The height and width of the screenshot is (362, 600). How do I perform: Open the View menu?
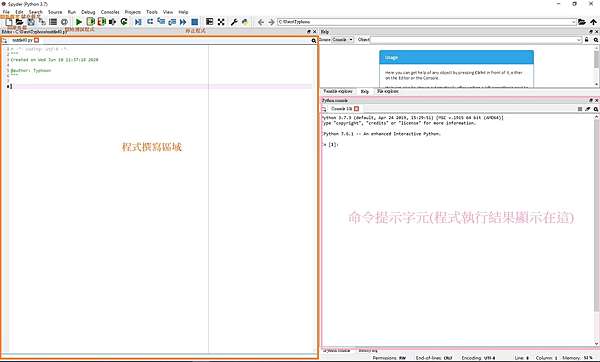click(x=168, y=12)
